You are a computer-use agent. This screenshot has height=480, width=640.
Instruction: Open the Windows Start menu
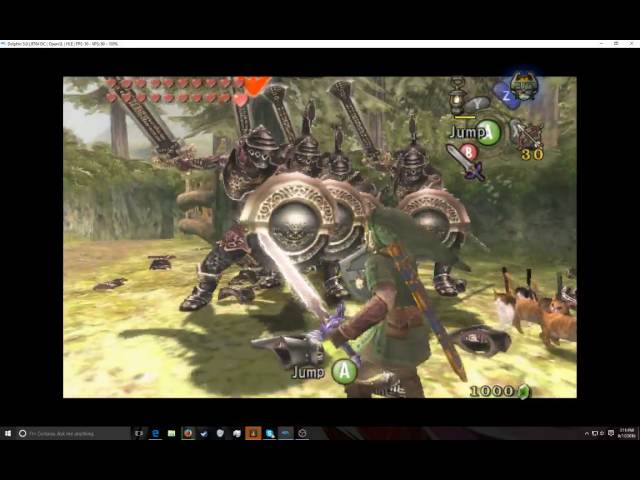pyautogui.click(x=8, y=433)
